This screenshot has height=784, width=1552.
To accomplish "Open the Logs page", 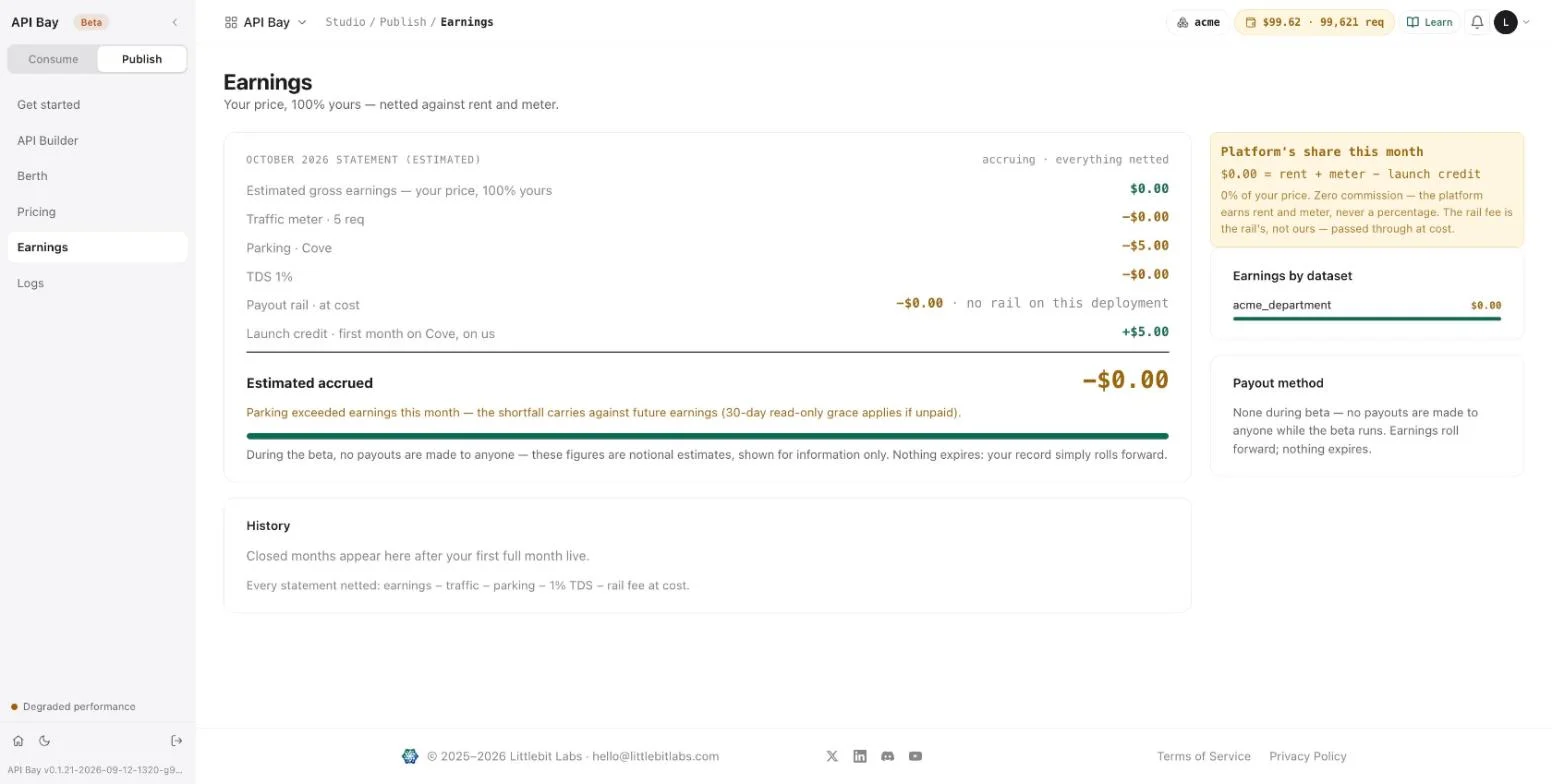I will [97, 283].
